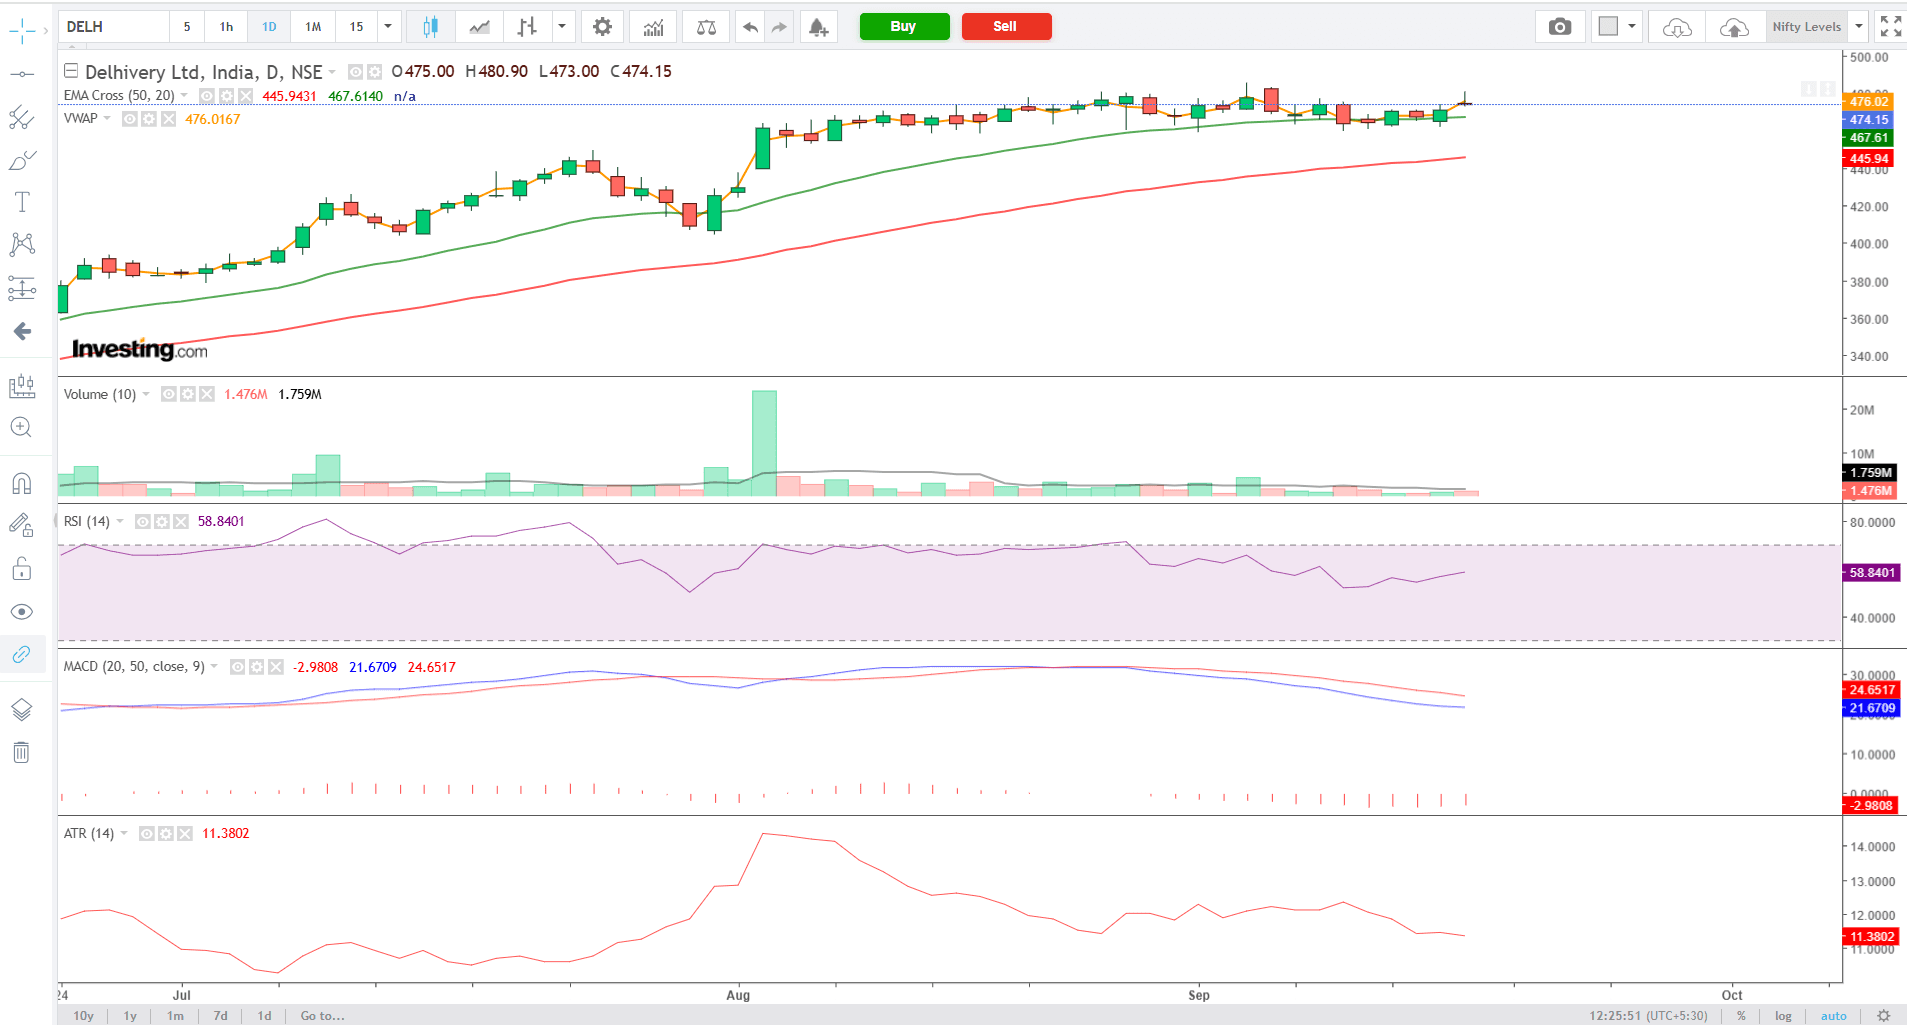Image resolution: width=1907 pixels, height=1025 pixels.
Task: Toggle hide all drawings eye icon
Action: pyautogui.click(x=22, y=611)
